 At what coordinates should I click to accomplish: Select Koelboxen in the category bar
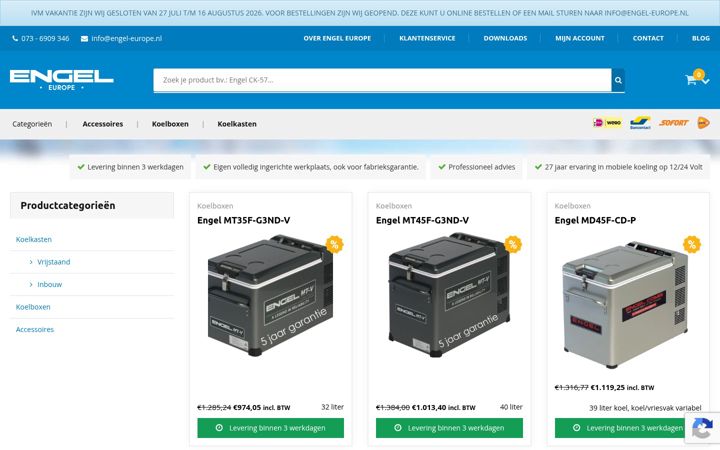click(x=170, y=124)
